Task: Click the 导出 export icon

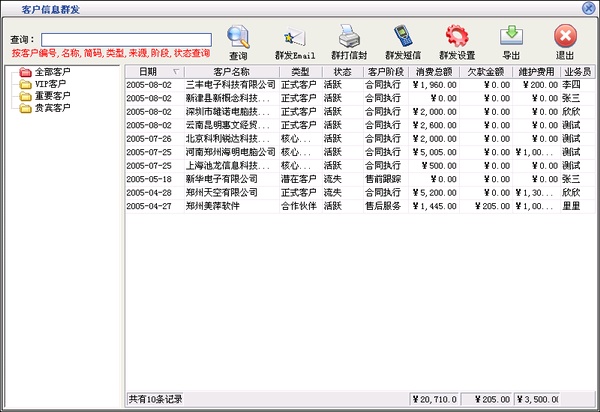Action: (511, 38)
